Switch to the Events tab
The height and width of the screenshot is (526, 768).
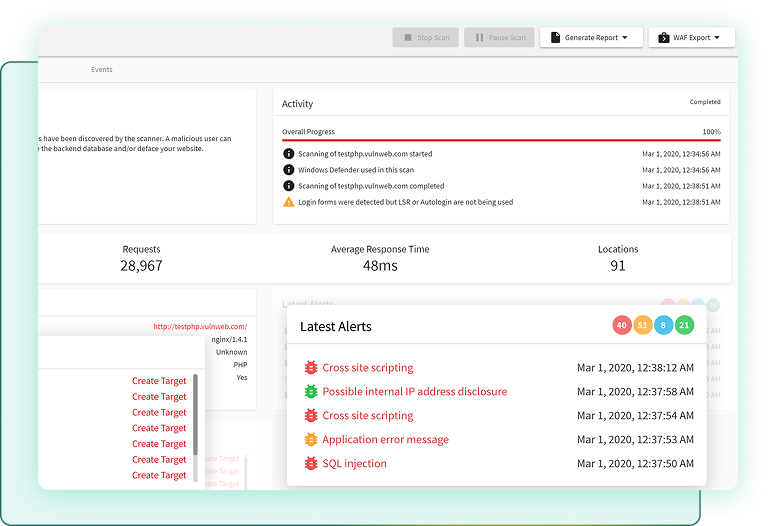click(101, 70)
